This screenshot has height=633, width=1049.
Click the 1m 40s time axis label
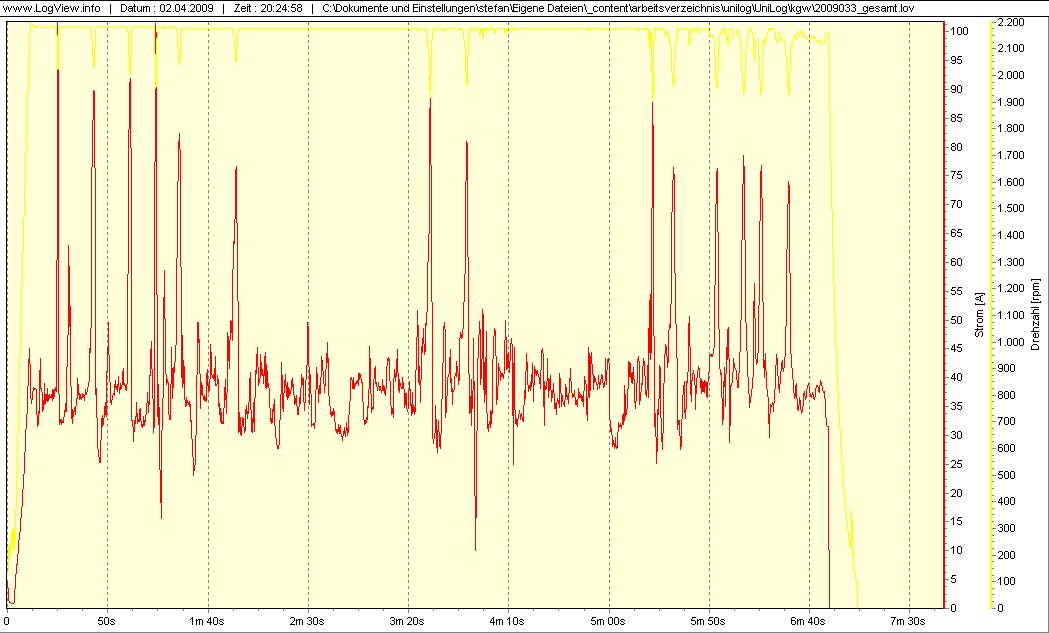click(207, 621)
